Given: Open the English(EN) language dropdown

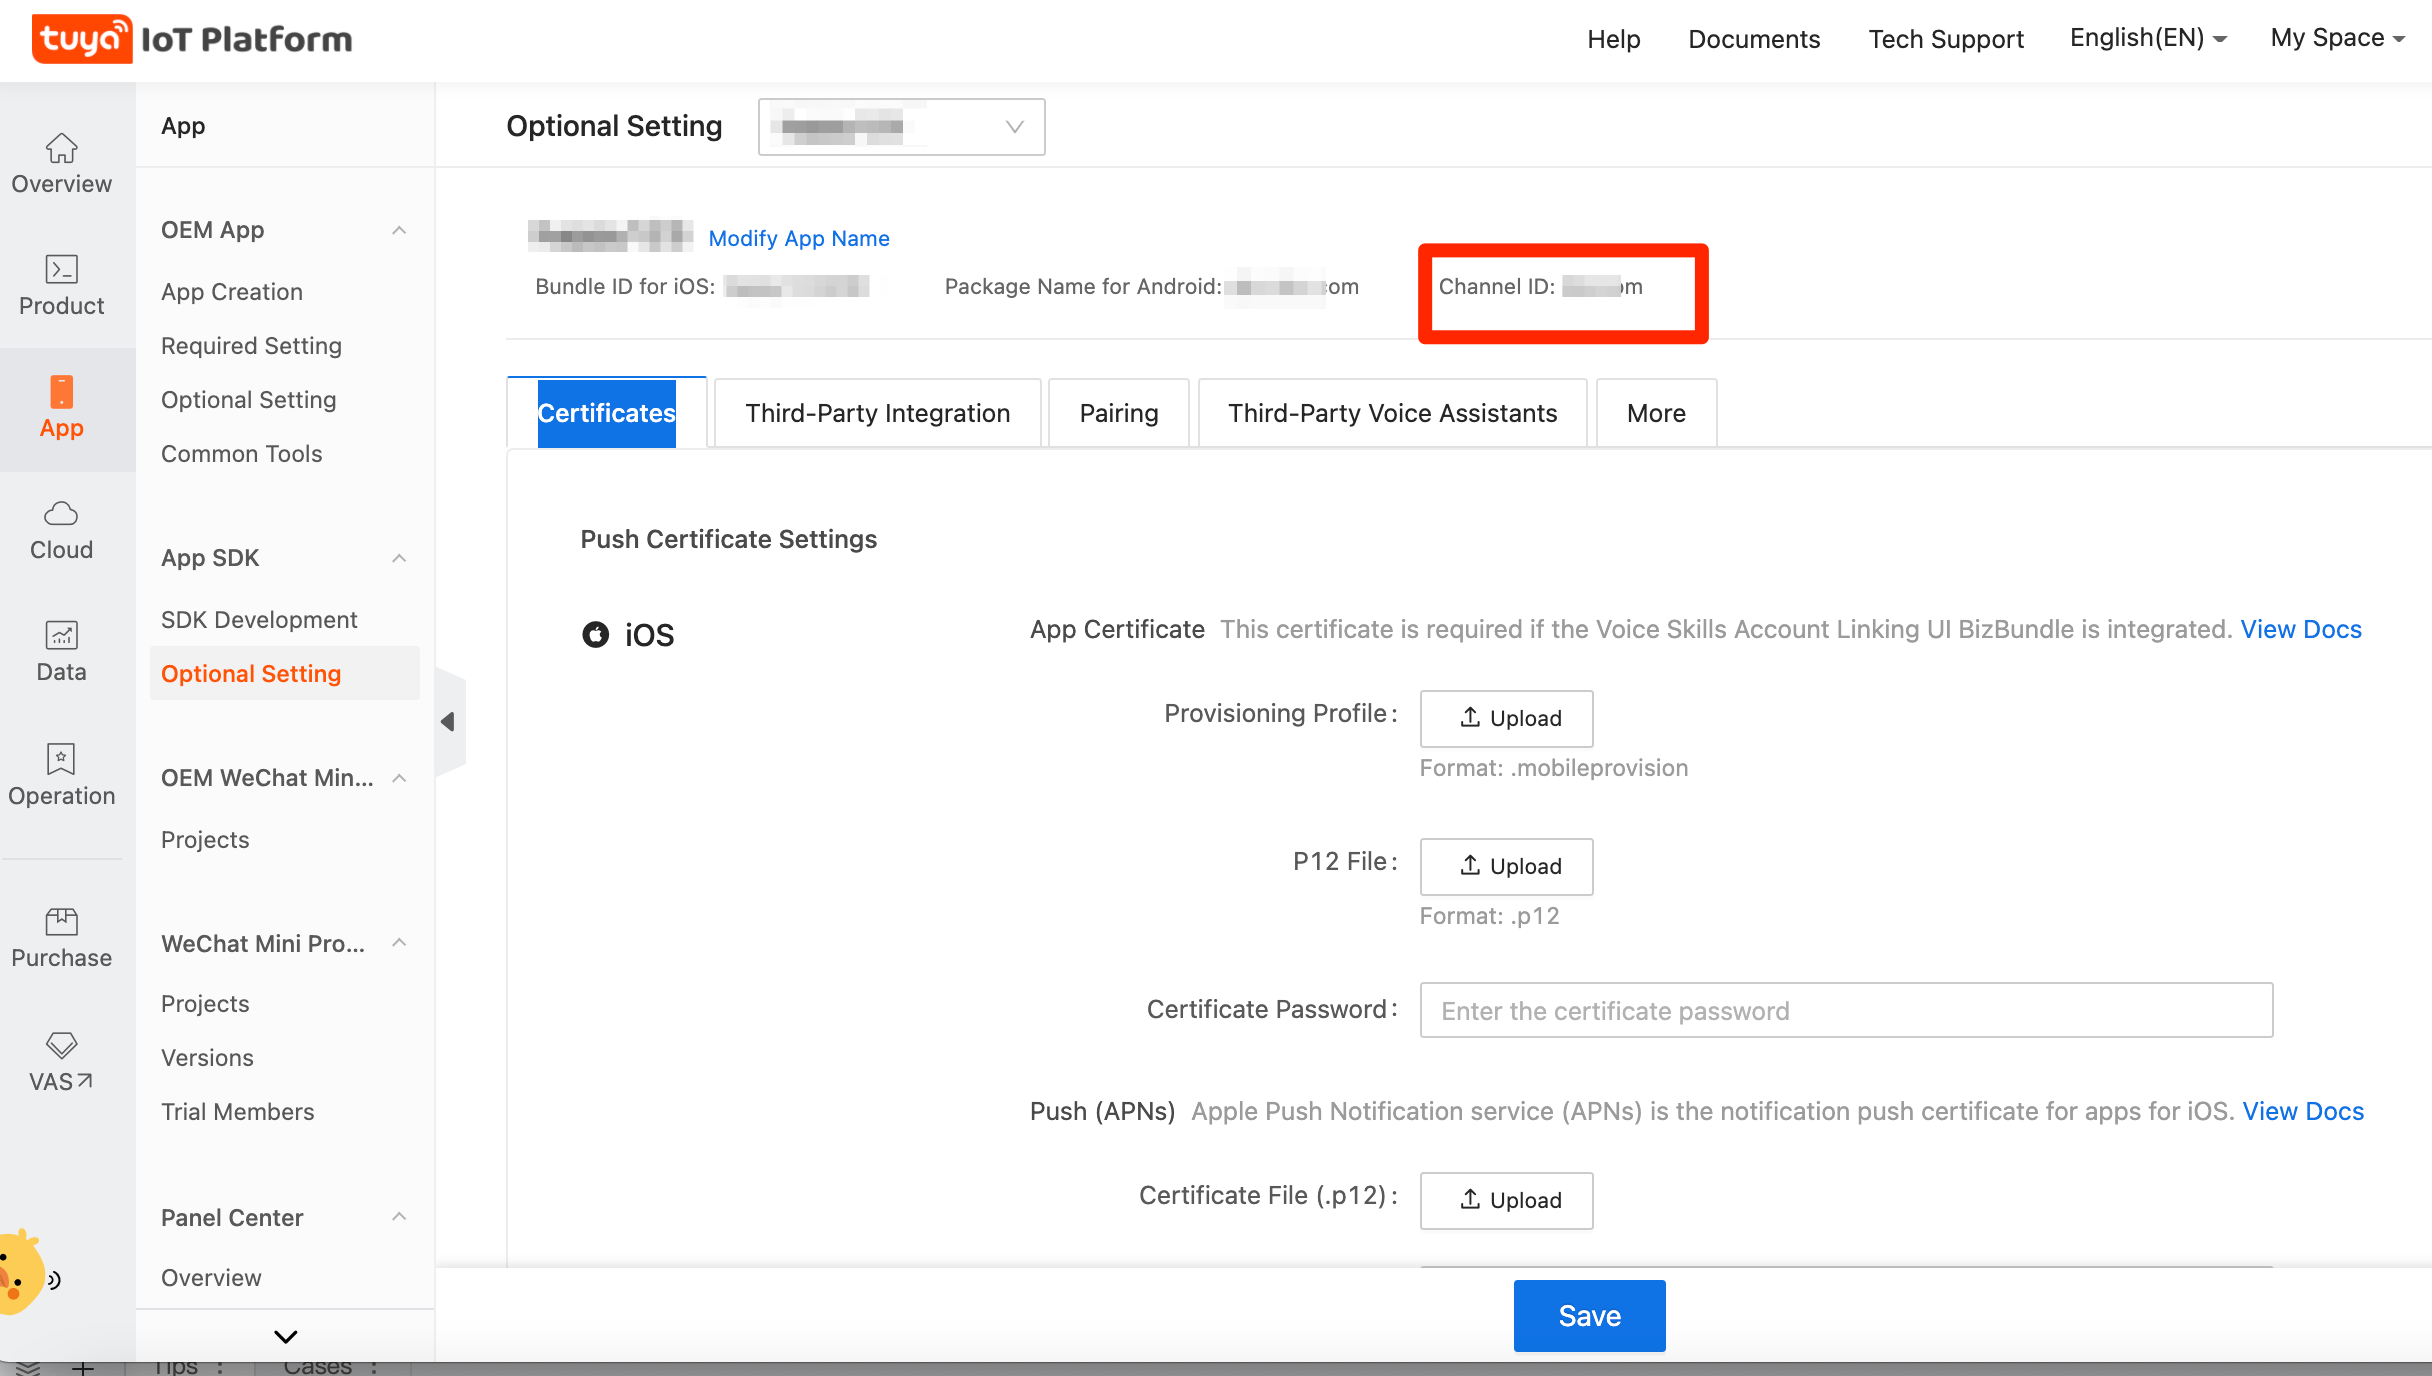Looking at the screenshot, I should pos(2146,38).
